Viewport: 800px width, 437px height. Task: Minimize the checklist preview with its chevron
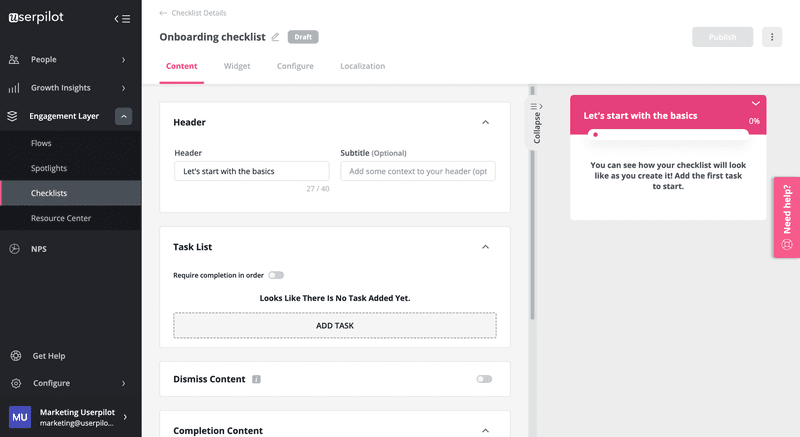pyautogui.click(x=755, y=103)
